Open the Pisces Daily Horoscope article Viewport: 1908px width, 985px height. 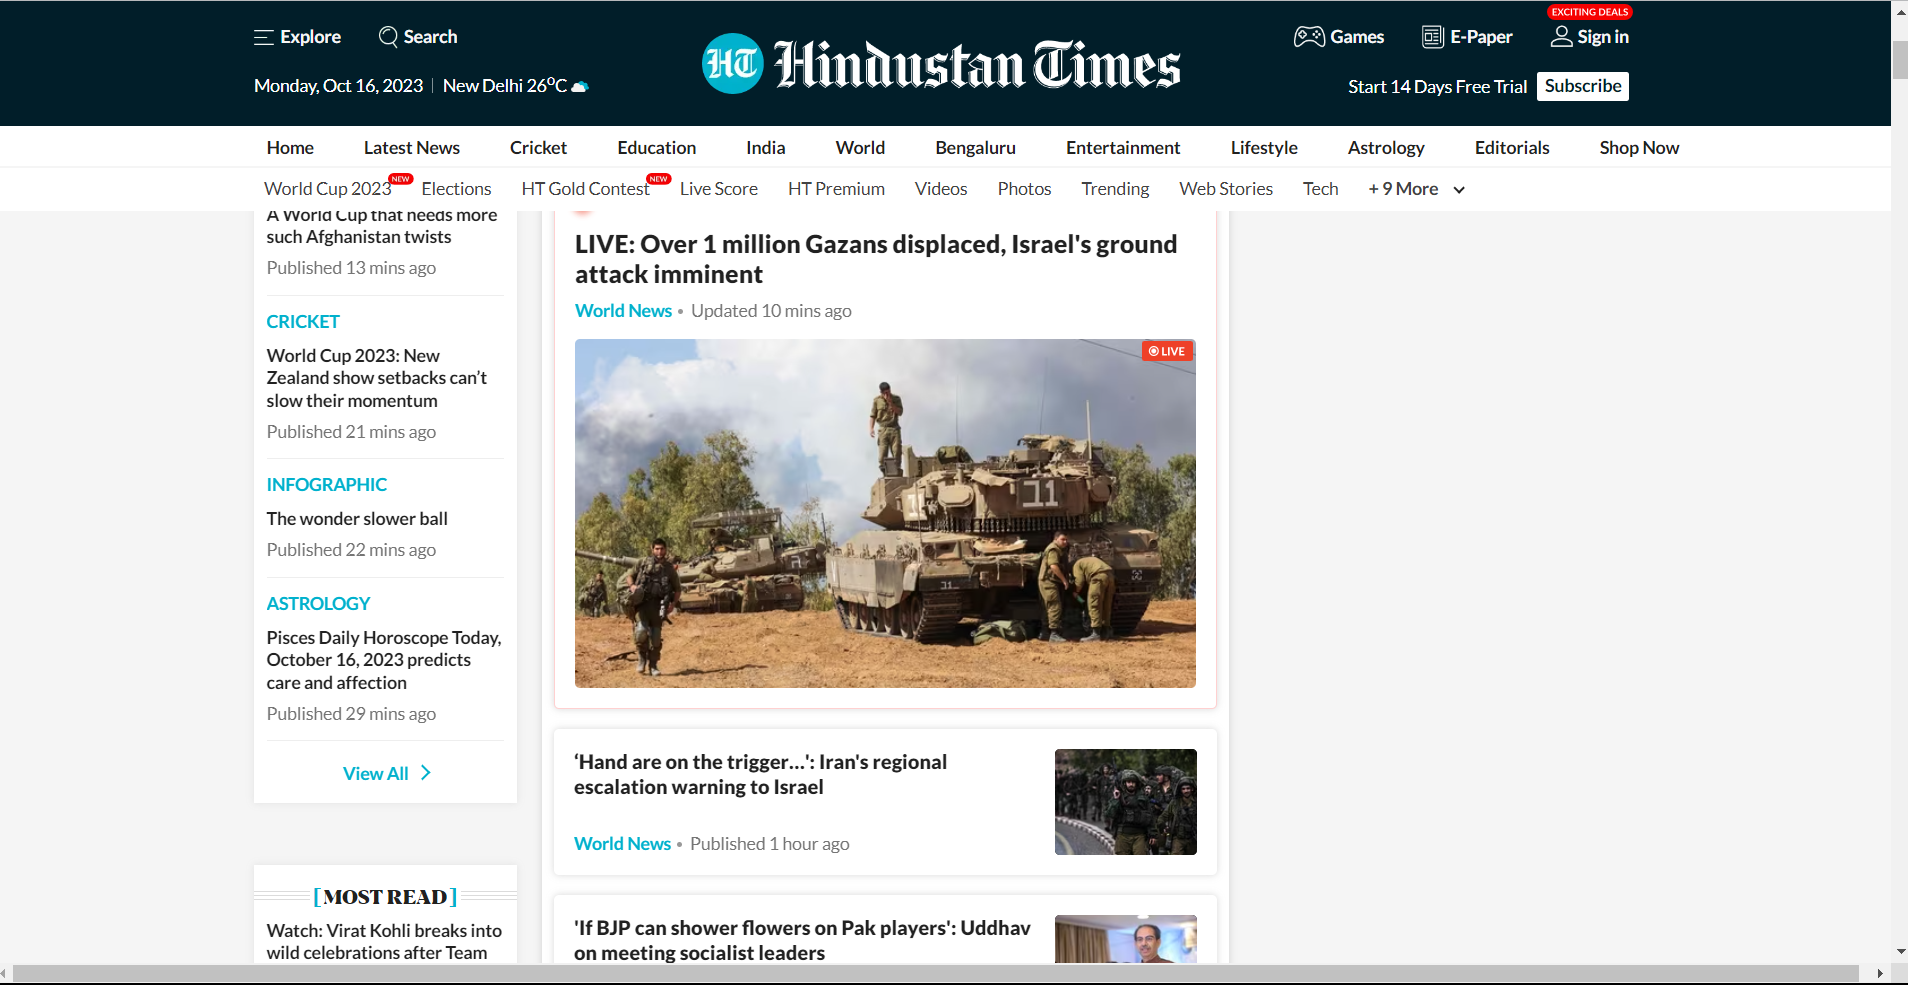384,660
